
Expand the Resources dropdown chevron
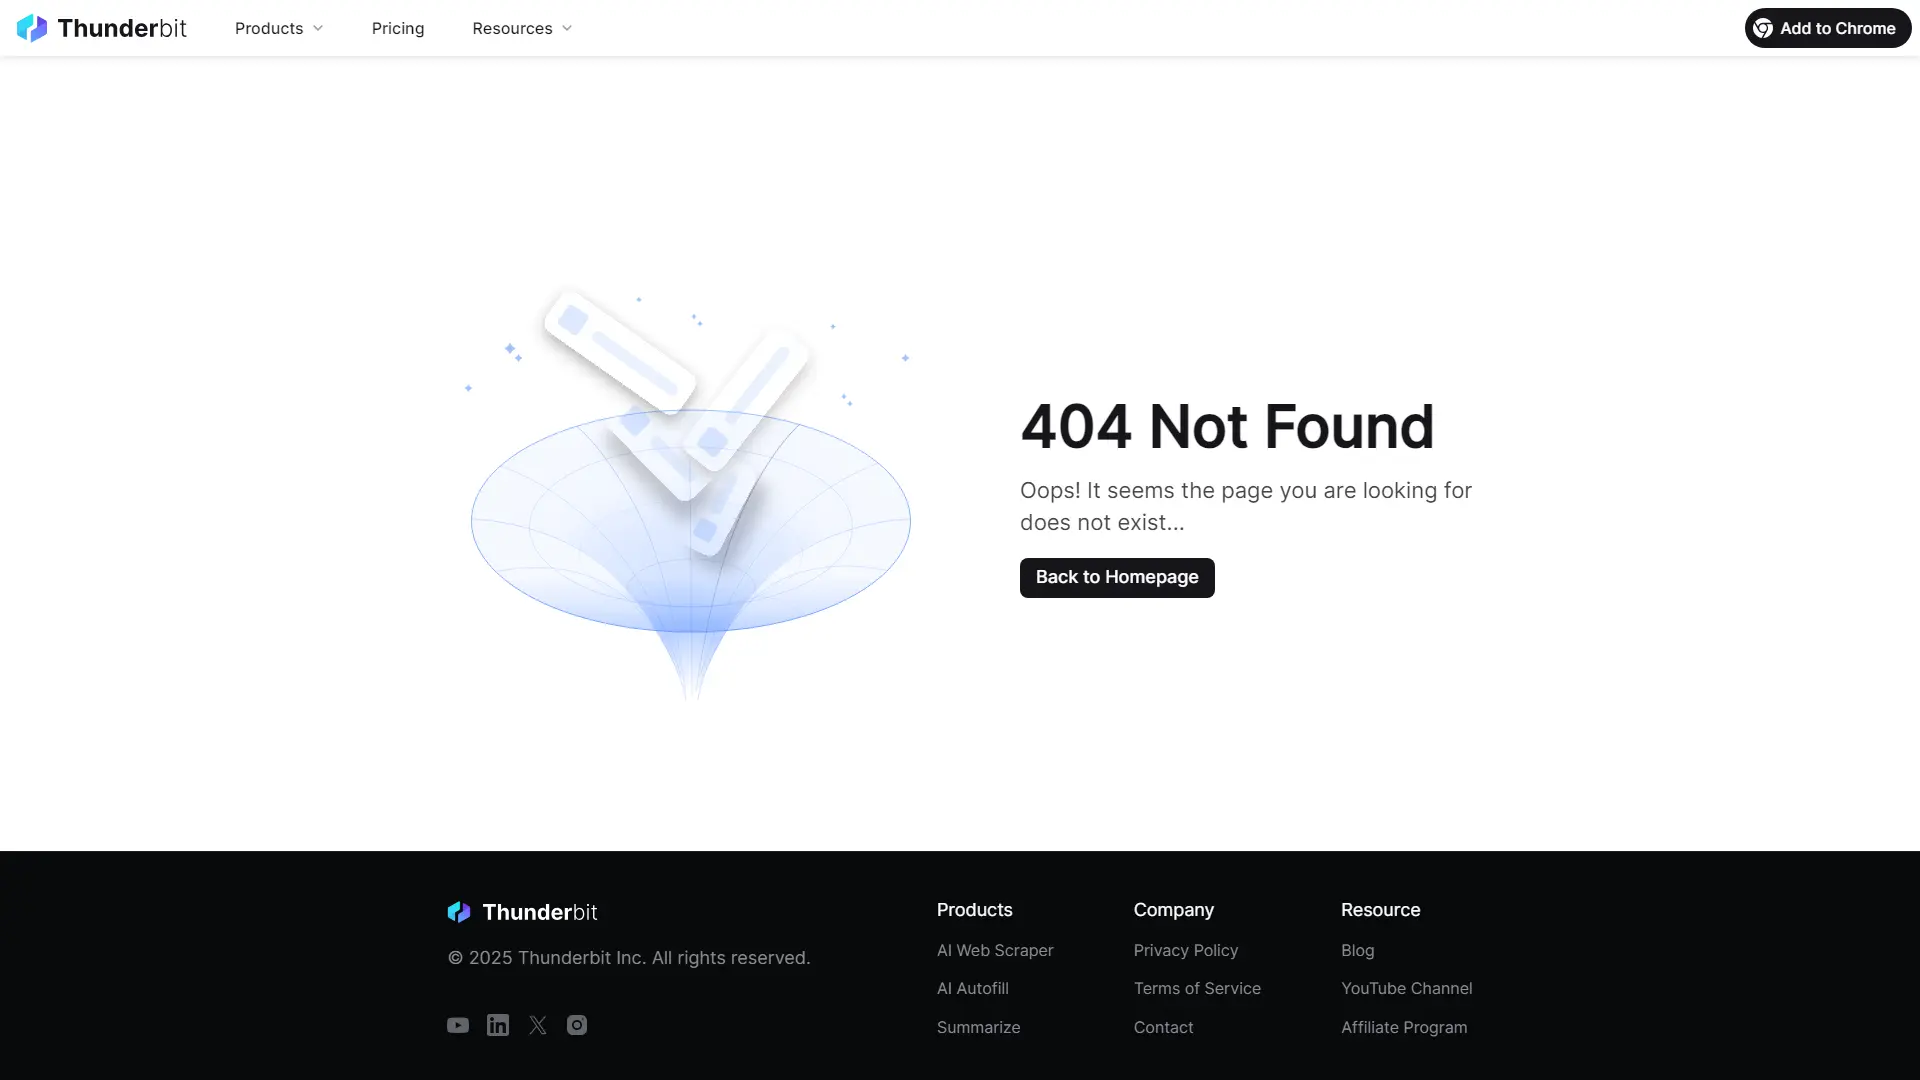click(567, 28)
